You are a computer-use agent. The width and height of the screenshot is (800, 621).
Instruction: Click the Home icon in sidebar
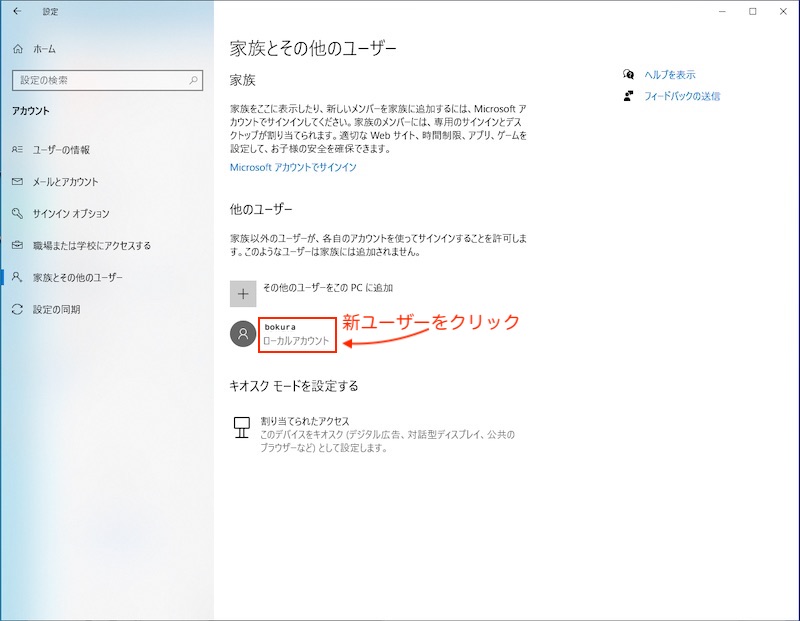18,49
